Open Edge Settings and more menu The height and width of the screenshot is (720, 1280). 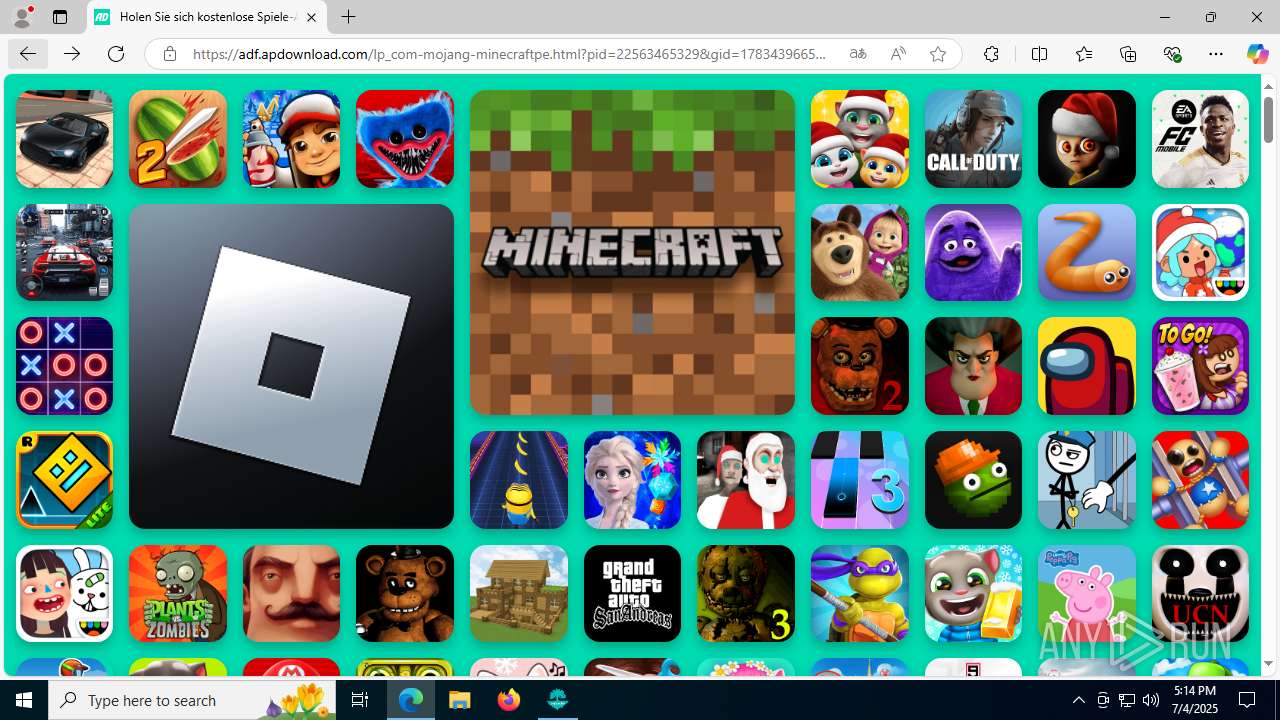point(1216,54)
